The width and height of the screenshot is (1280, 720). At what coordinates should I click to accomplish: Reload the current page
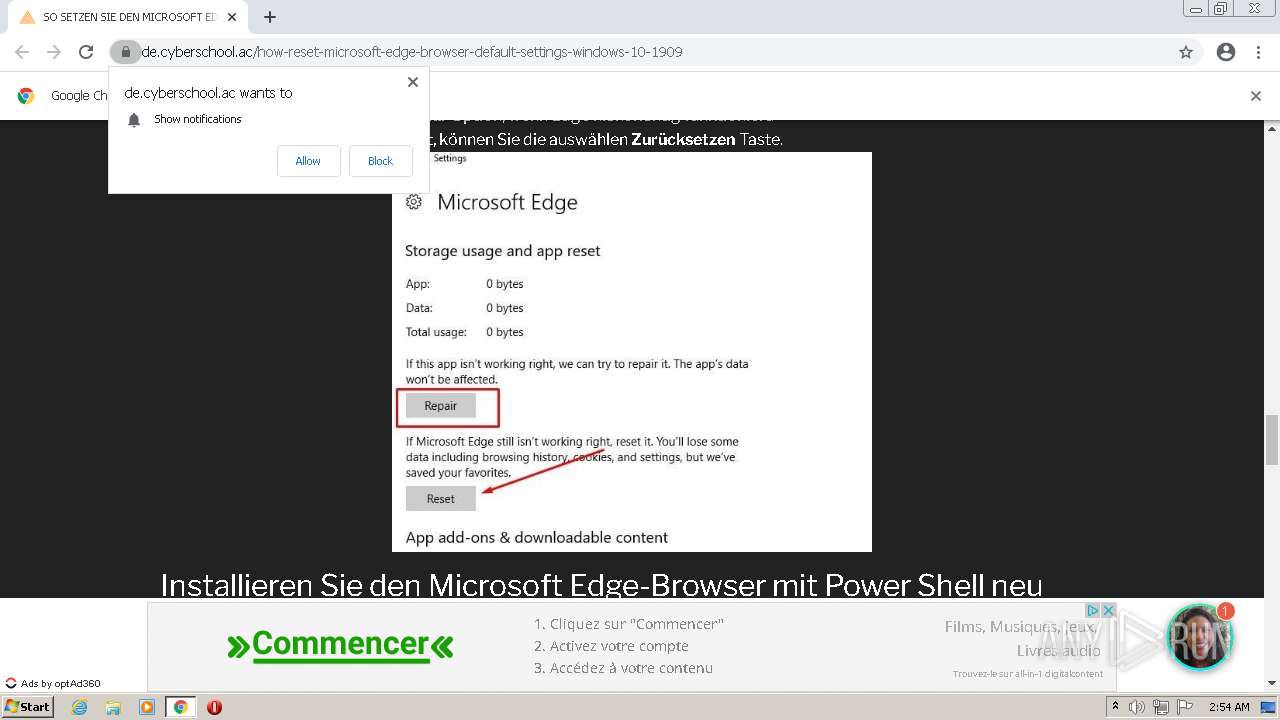coord(86,52)
